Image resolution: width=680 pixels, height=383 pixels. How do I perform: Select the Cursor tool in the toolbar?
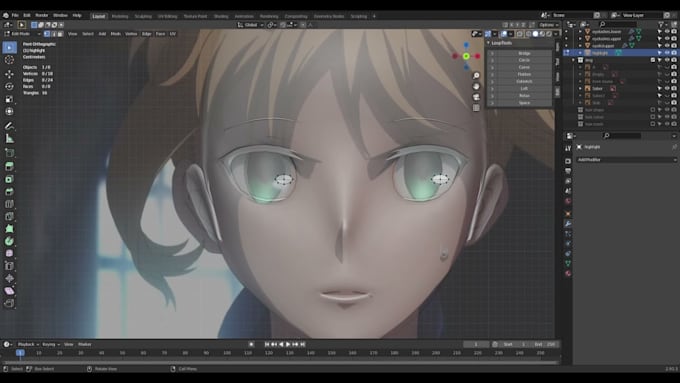click(x=10, y=60)
